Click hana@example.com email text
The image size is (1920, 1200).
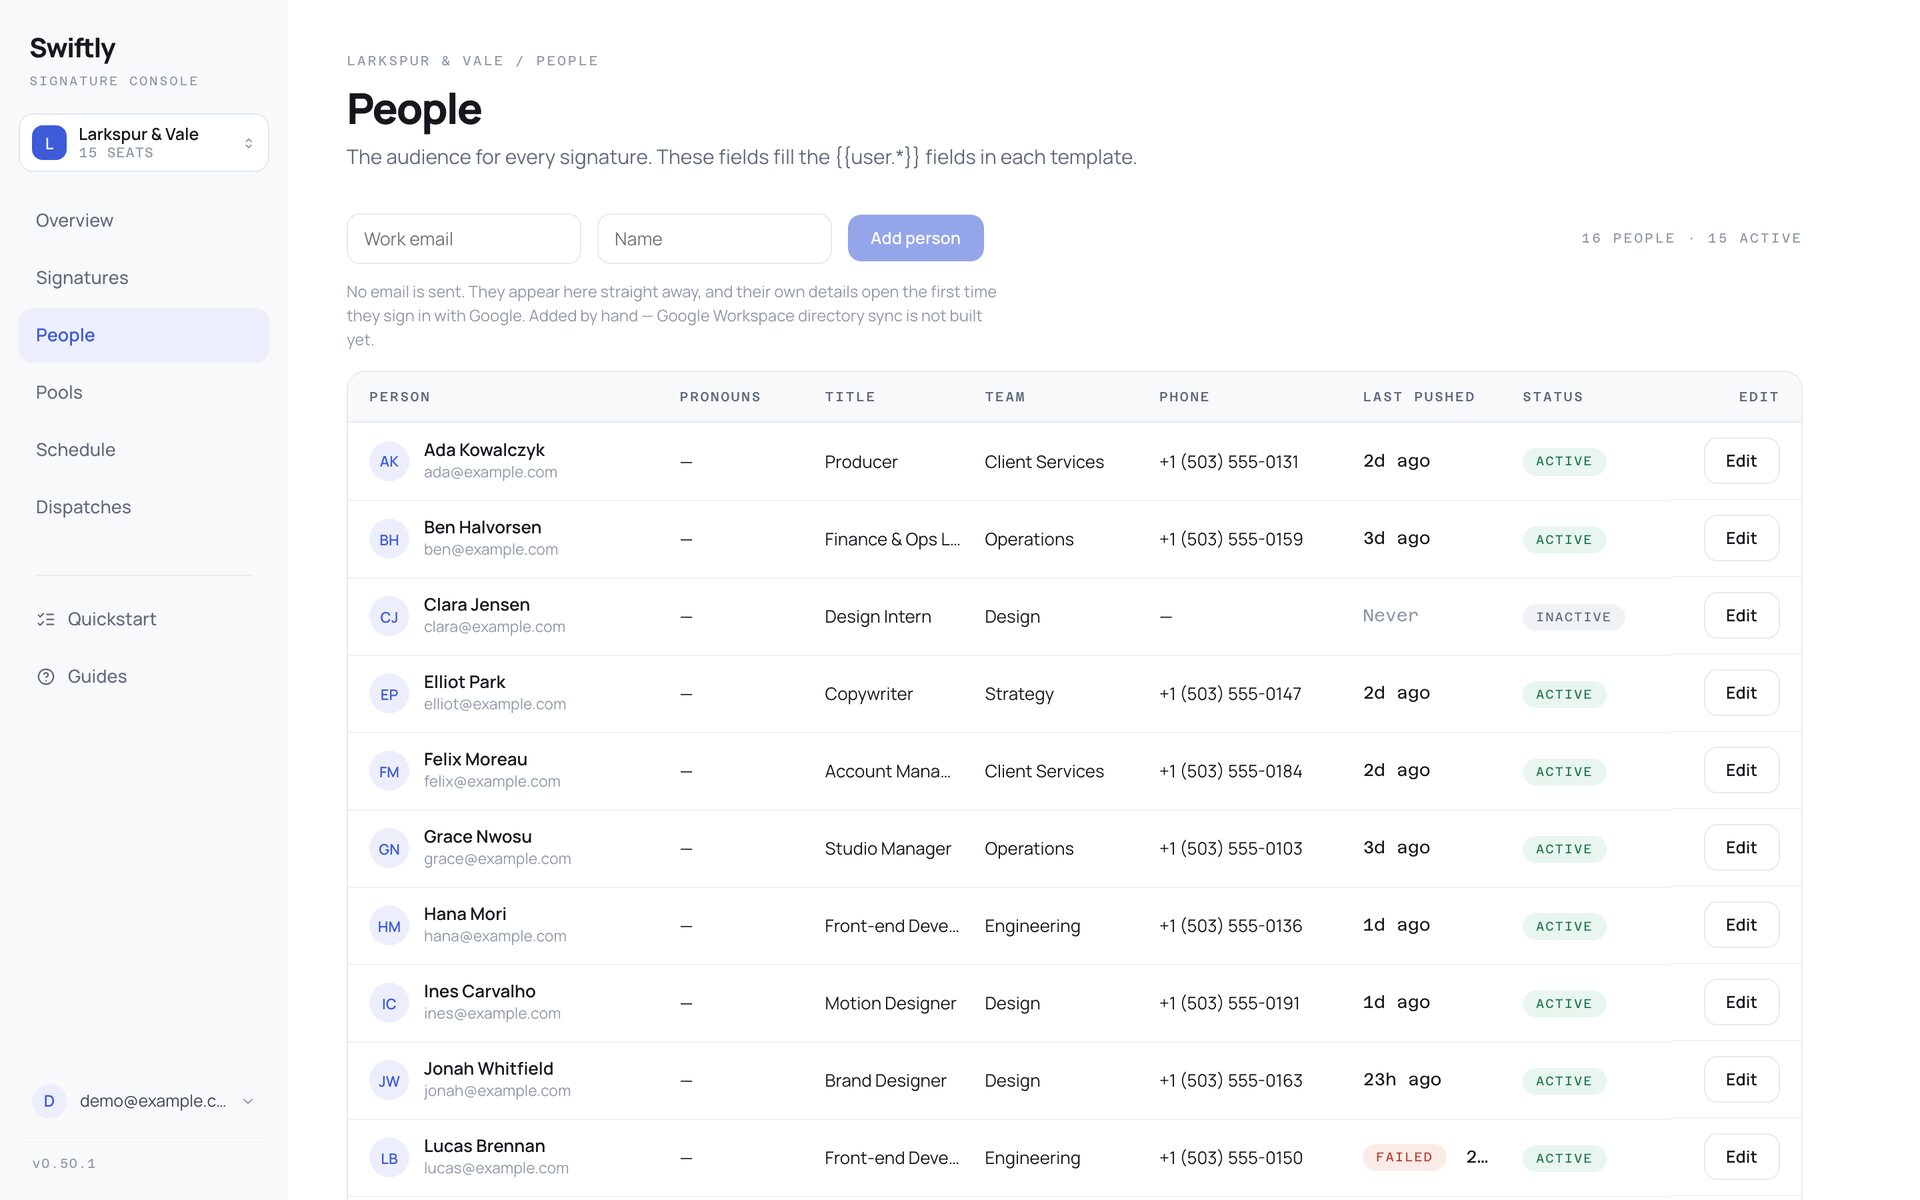[x=495, y=937]
